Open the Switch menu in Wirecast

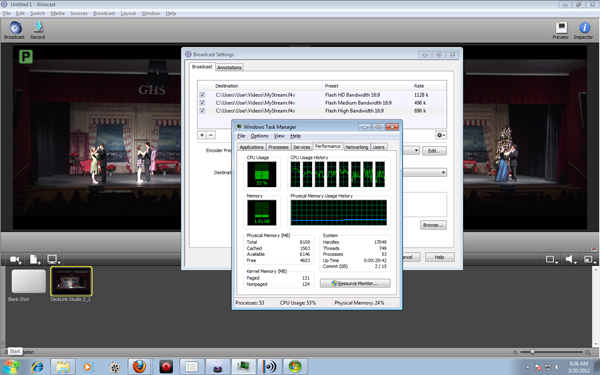(37, 13)
